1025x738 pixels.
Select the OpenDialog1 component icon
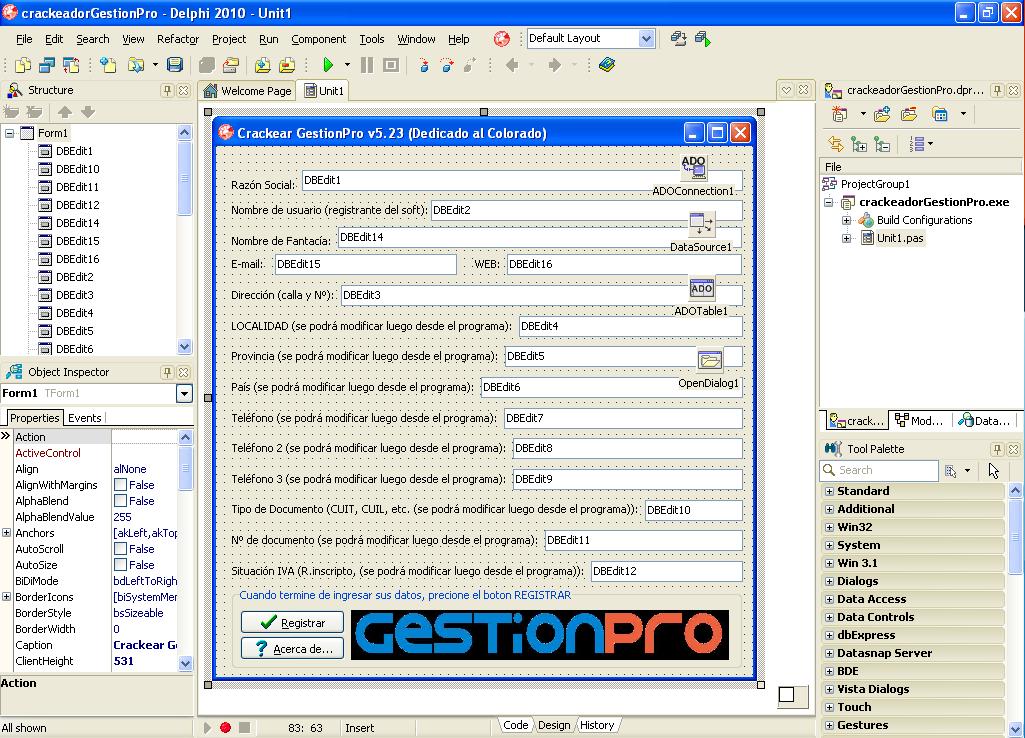(x=710, y=360)
